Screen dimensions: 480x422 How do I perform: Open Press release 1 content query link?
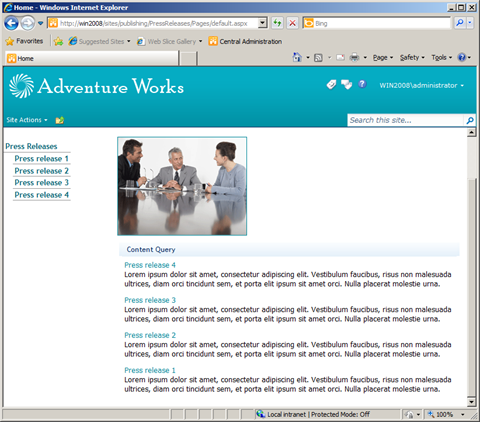click(150, 370)
